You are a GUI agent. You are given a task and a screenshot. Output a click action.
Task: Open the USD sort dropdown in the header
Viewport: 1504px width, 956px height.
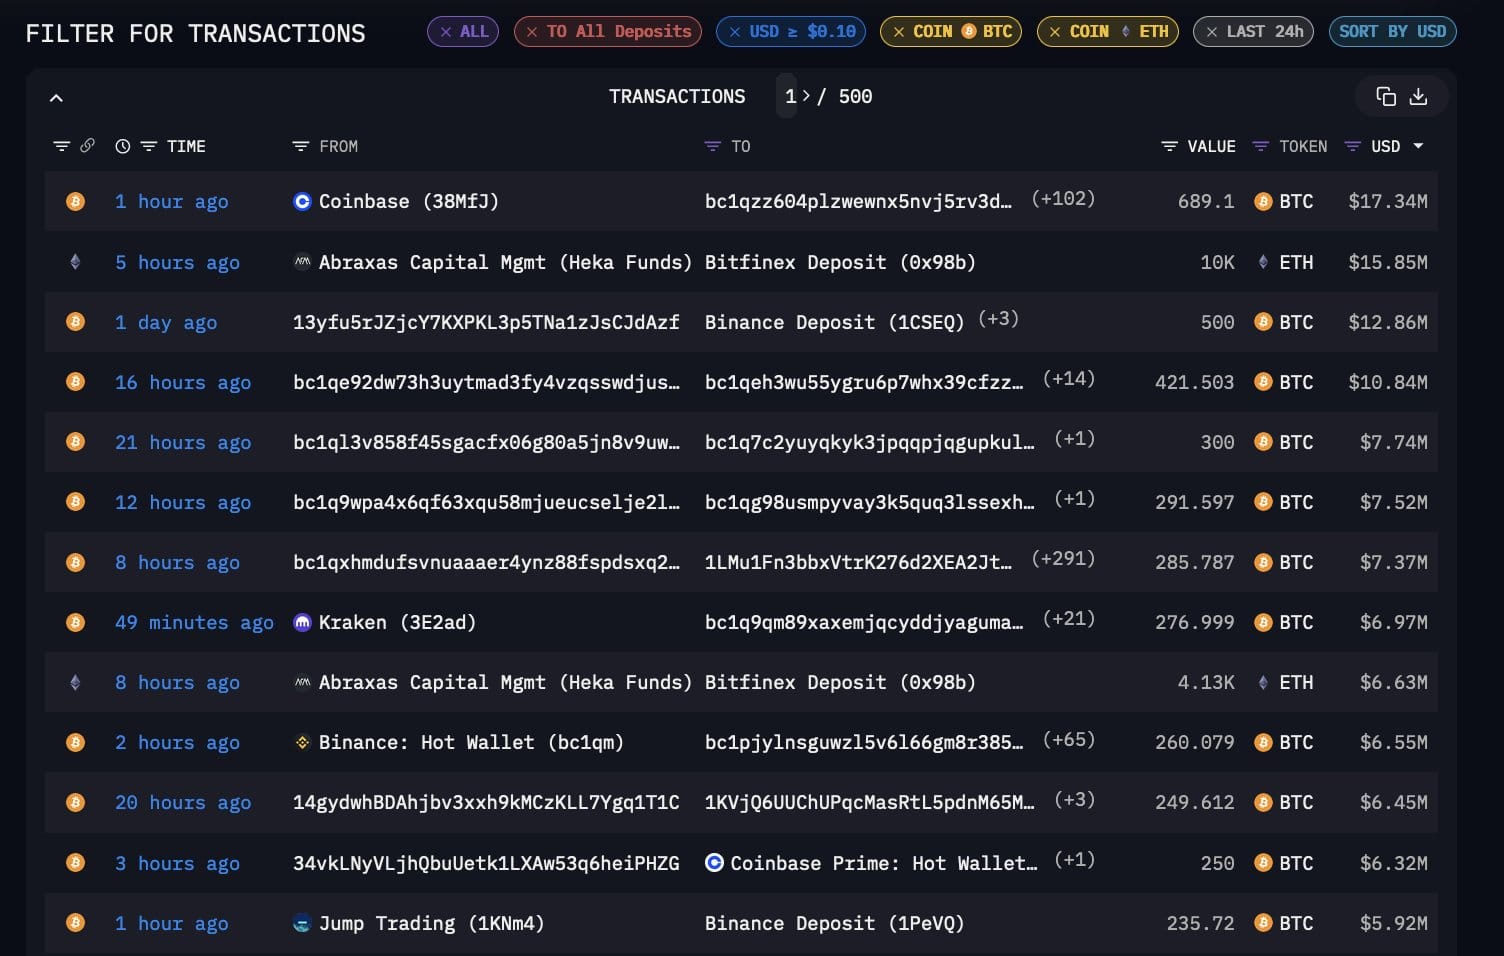[1419, 146]
